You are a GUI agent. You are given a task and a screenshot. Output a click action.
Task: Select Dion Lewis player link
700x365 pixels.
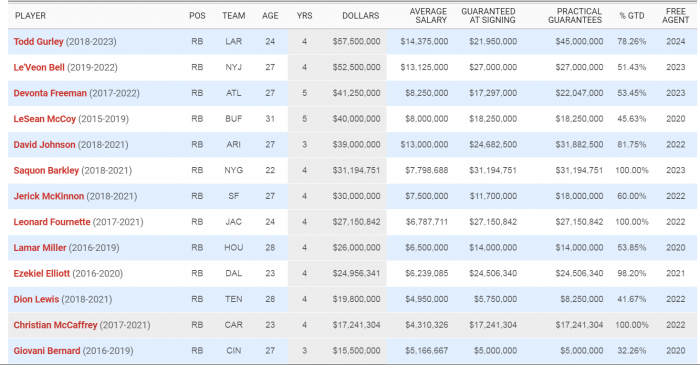click(x=36, y=299)
